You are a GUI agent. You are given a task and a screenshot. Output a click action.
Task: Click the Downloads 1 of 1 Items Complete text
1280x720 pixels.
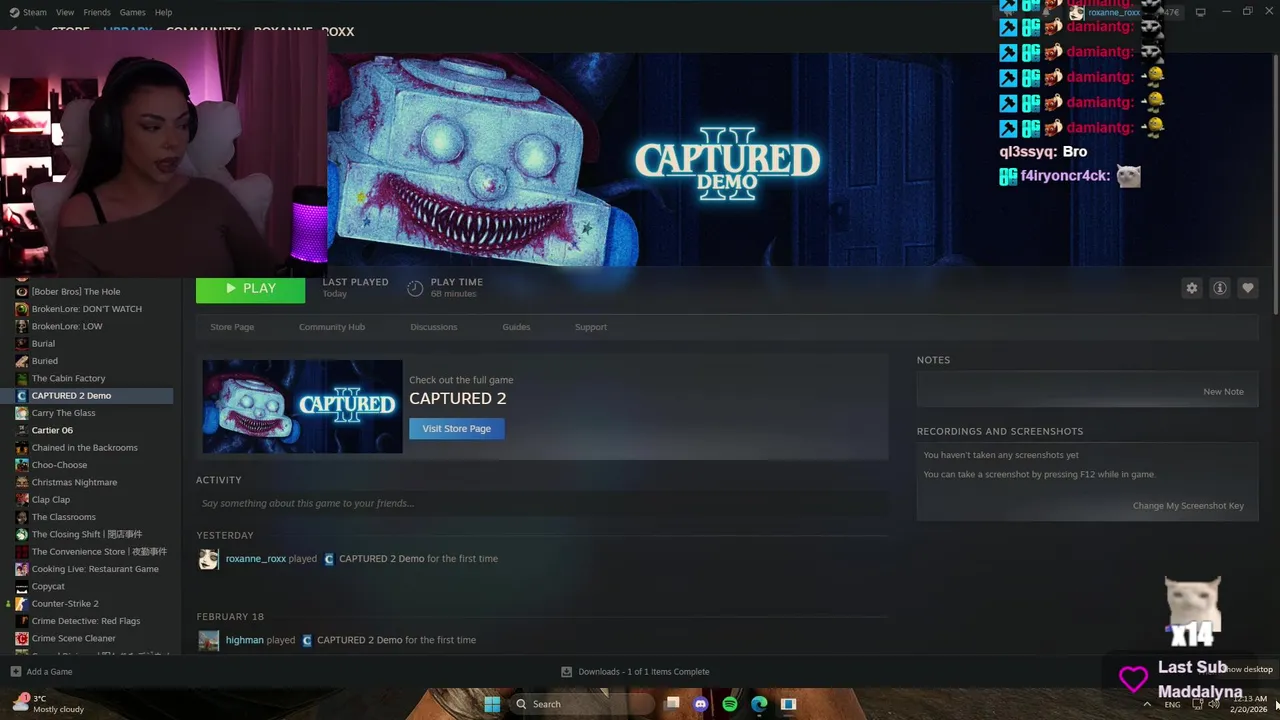(644, 672)
